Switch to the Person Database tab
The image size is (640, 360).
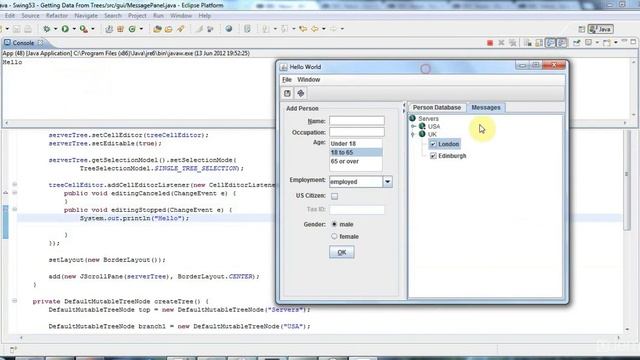click(437, 107)
